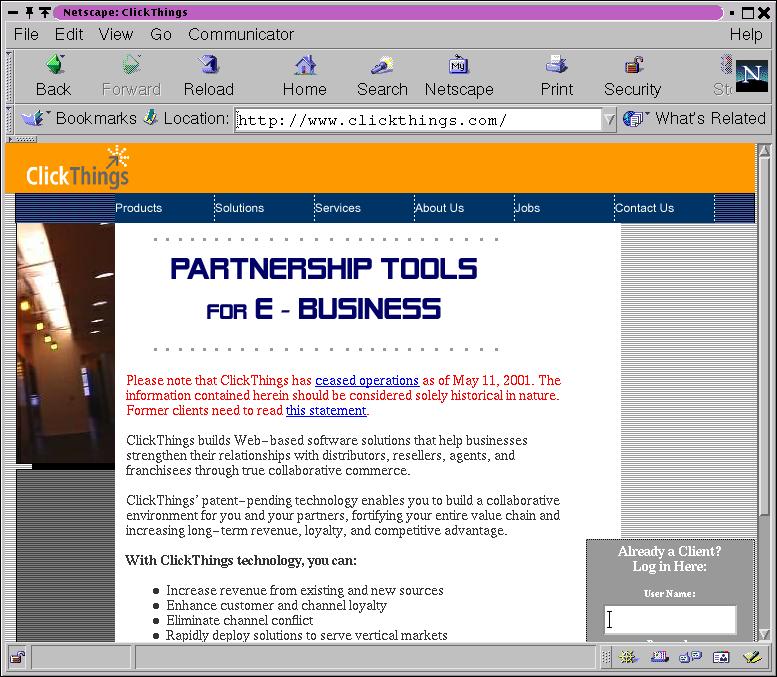Follow the 'this statement' link
Screen dimensions: 777x677
[x=326, y=411]
